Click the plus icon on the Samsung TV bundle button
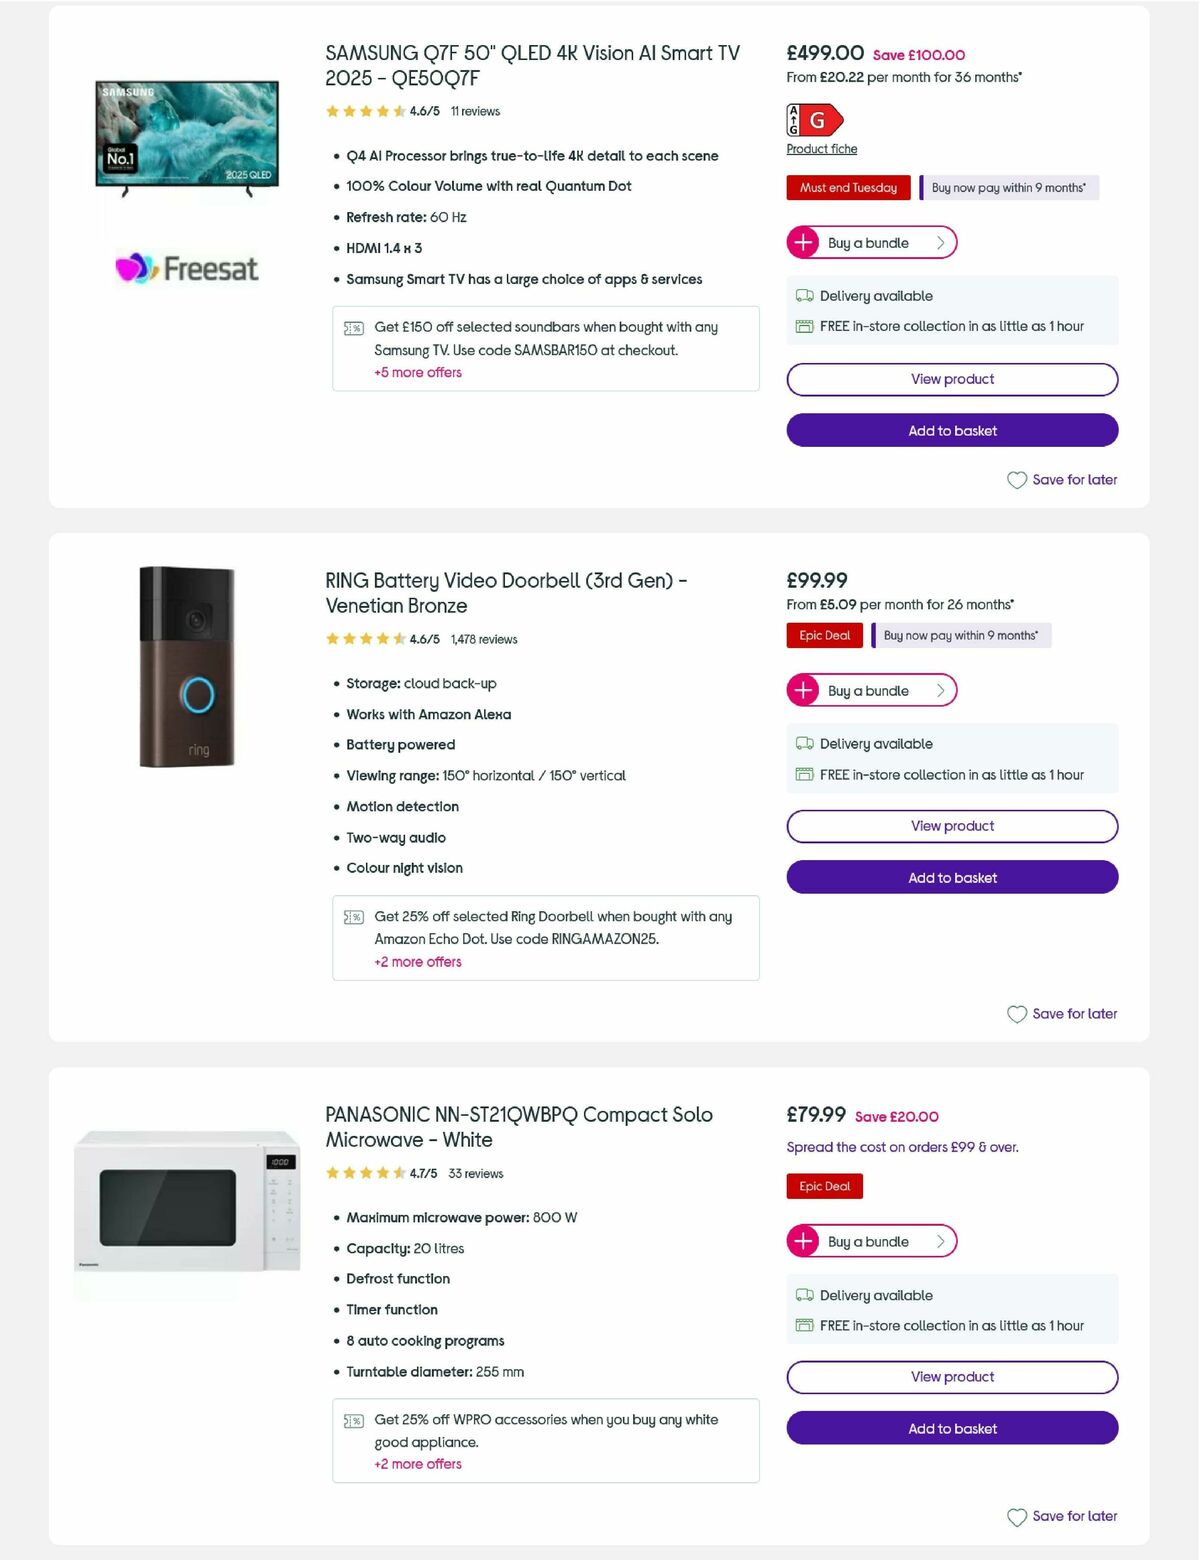 click(x=804, y=242)
